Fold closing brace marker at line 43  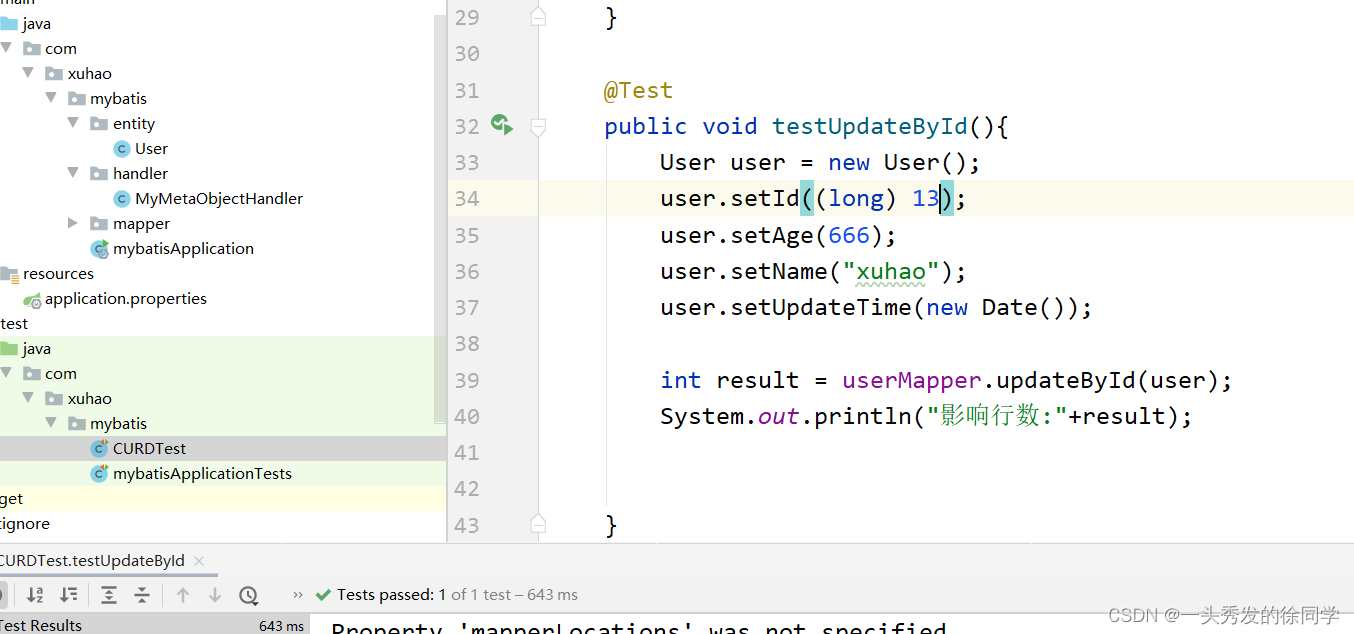[538, 524]
